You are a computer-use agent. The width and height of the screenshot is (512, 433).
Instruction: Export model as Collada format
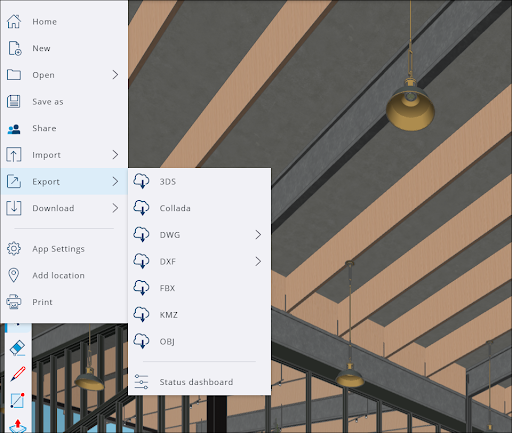tap(199, 208)
